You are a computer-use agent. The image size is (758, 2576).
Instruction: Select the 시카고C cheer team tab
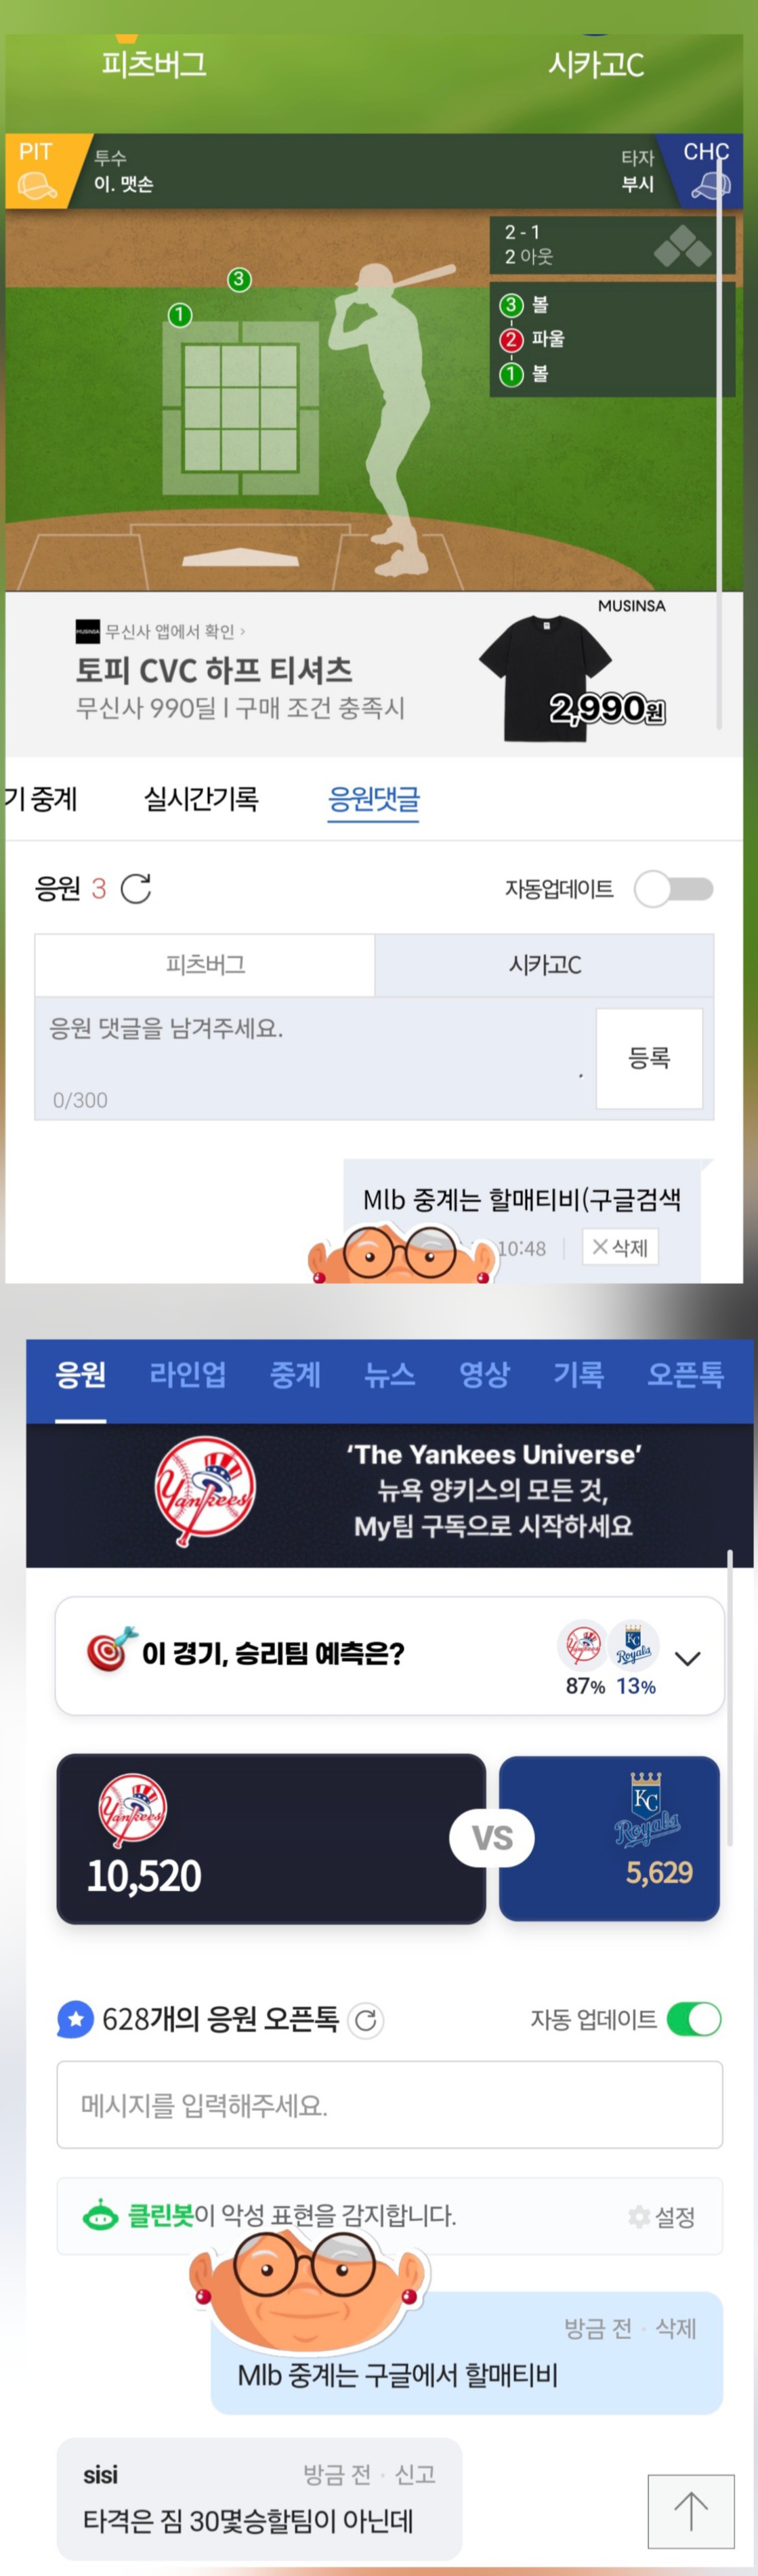pyautogui.click(x=544, y=964)
